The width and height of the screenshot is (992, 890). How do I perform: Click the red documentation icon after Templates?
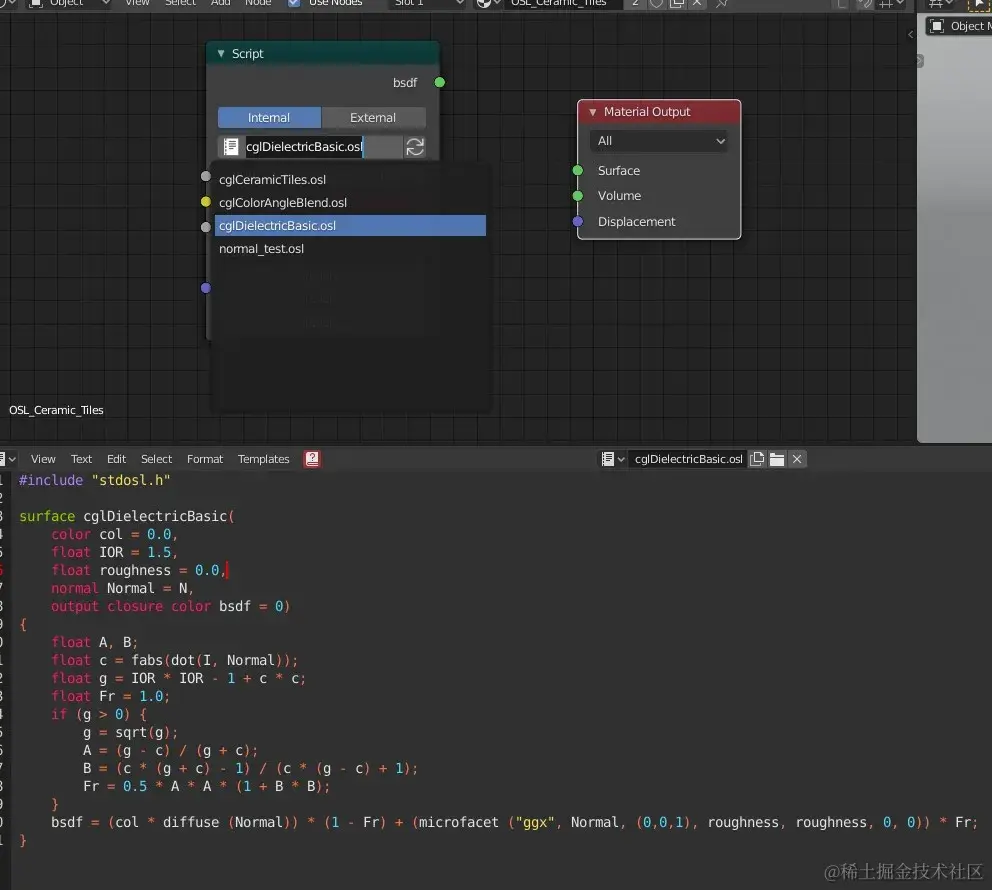pos(312,459)
